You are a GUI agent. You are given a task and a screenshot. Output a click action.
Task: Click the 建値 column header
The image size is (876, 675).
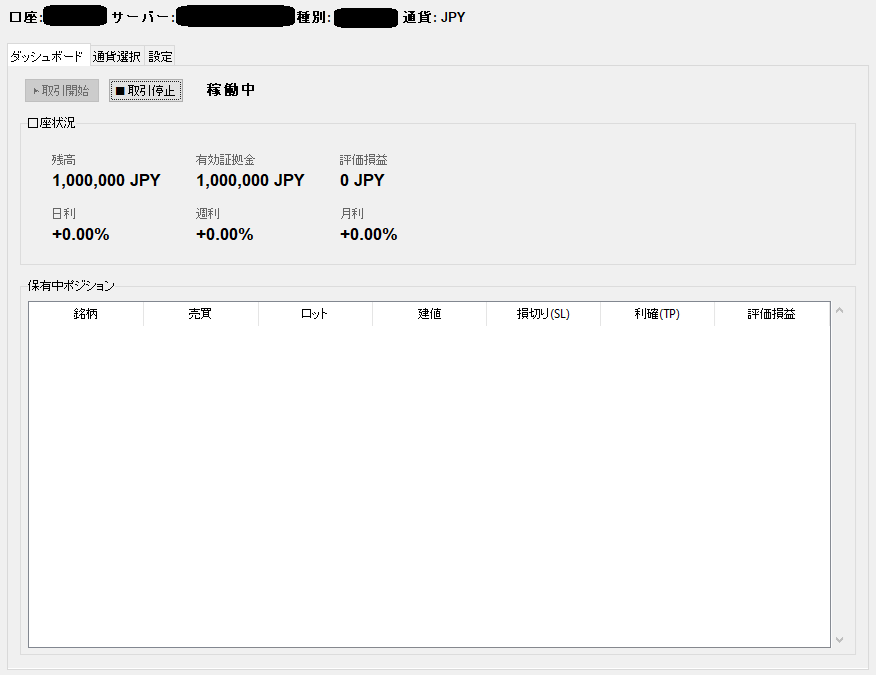(x=429, y=314)
